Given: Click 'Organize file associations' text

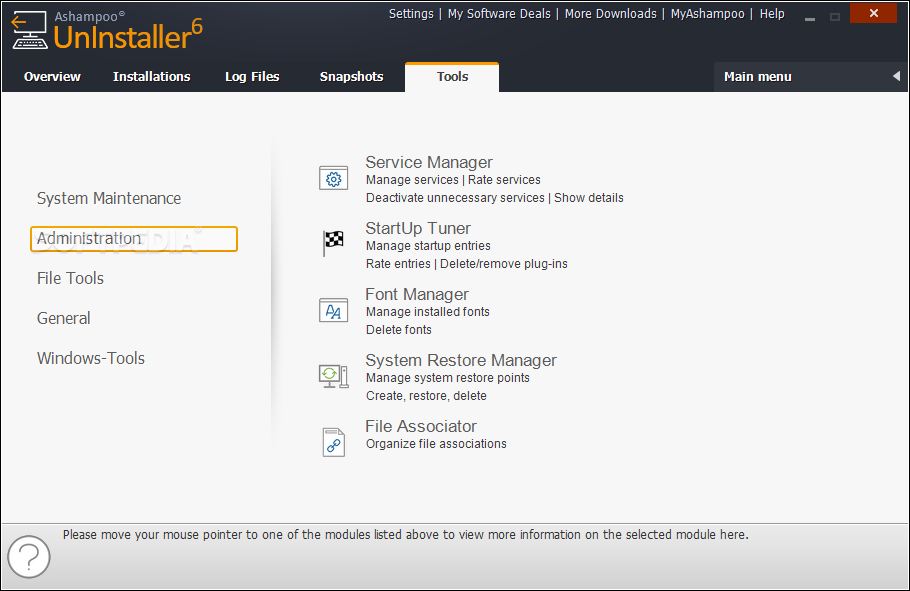Looking at the screenshot, I should pyautogui.click(x=436, y=444).
